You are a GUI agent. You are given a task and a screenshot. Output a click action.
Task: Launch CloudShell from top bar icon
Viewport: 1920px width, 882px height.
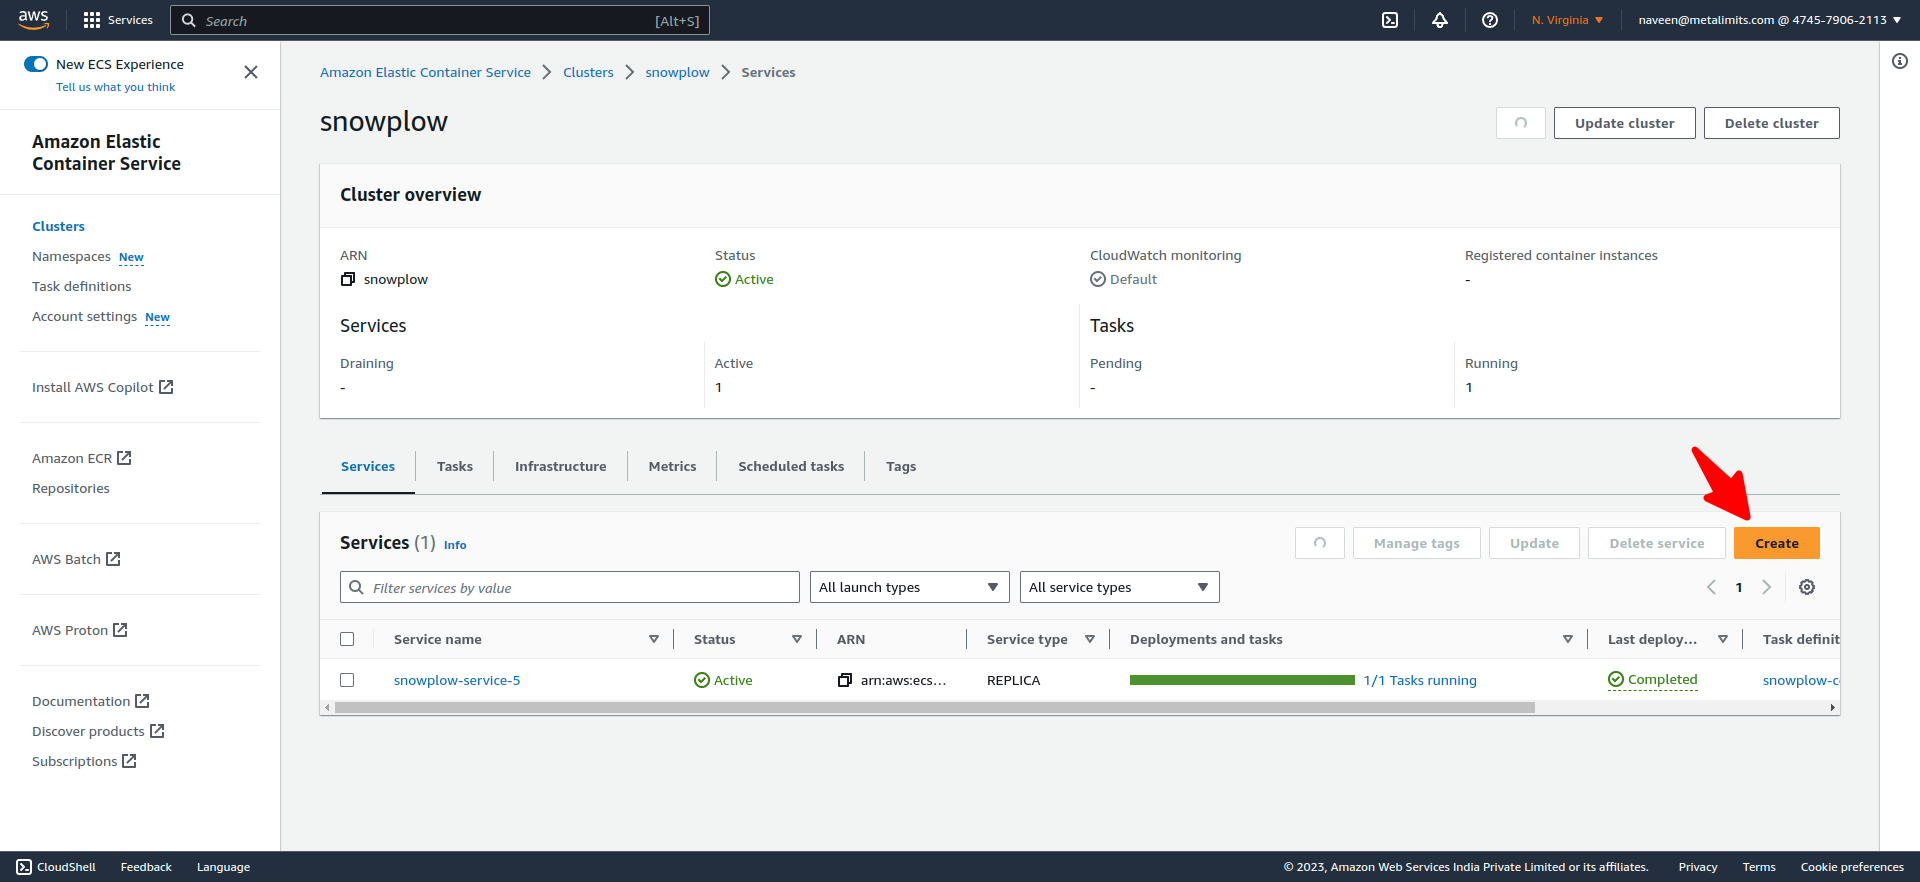[x=1390, y=20]
